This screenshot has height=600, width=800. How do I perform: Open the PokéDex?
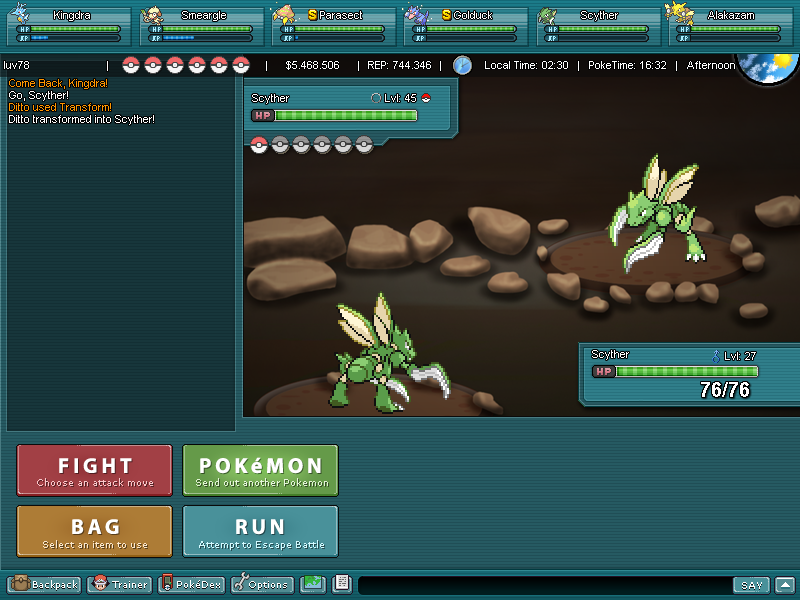click(x=192, y=584)
